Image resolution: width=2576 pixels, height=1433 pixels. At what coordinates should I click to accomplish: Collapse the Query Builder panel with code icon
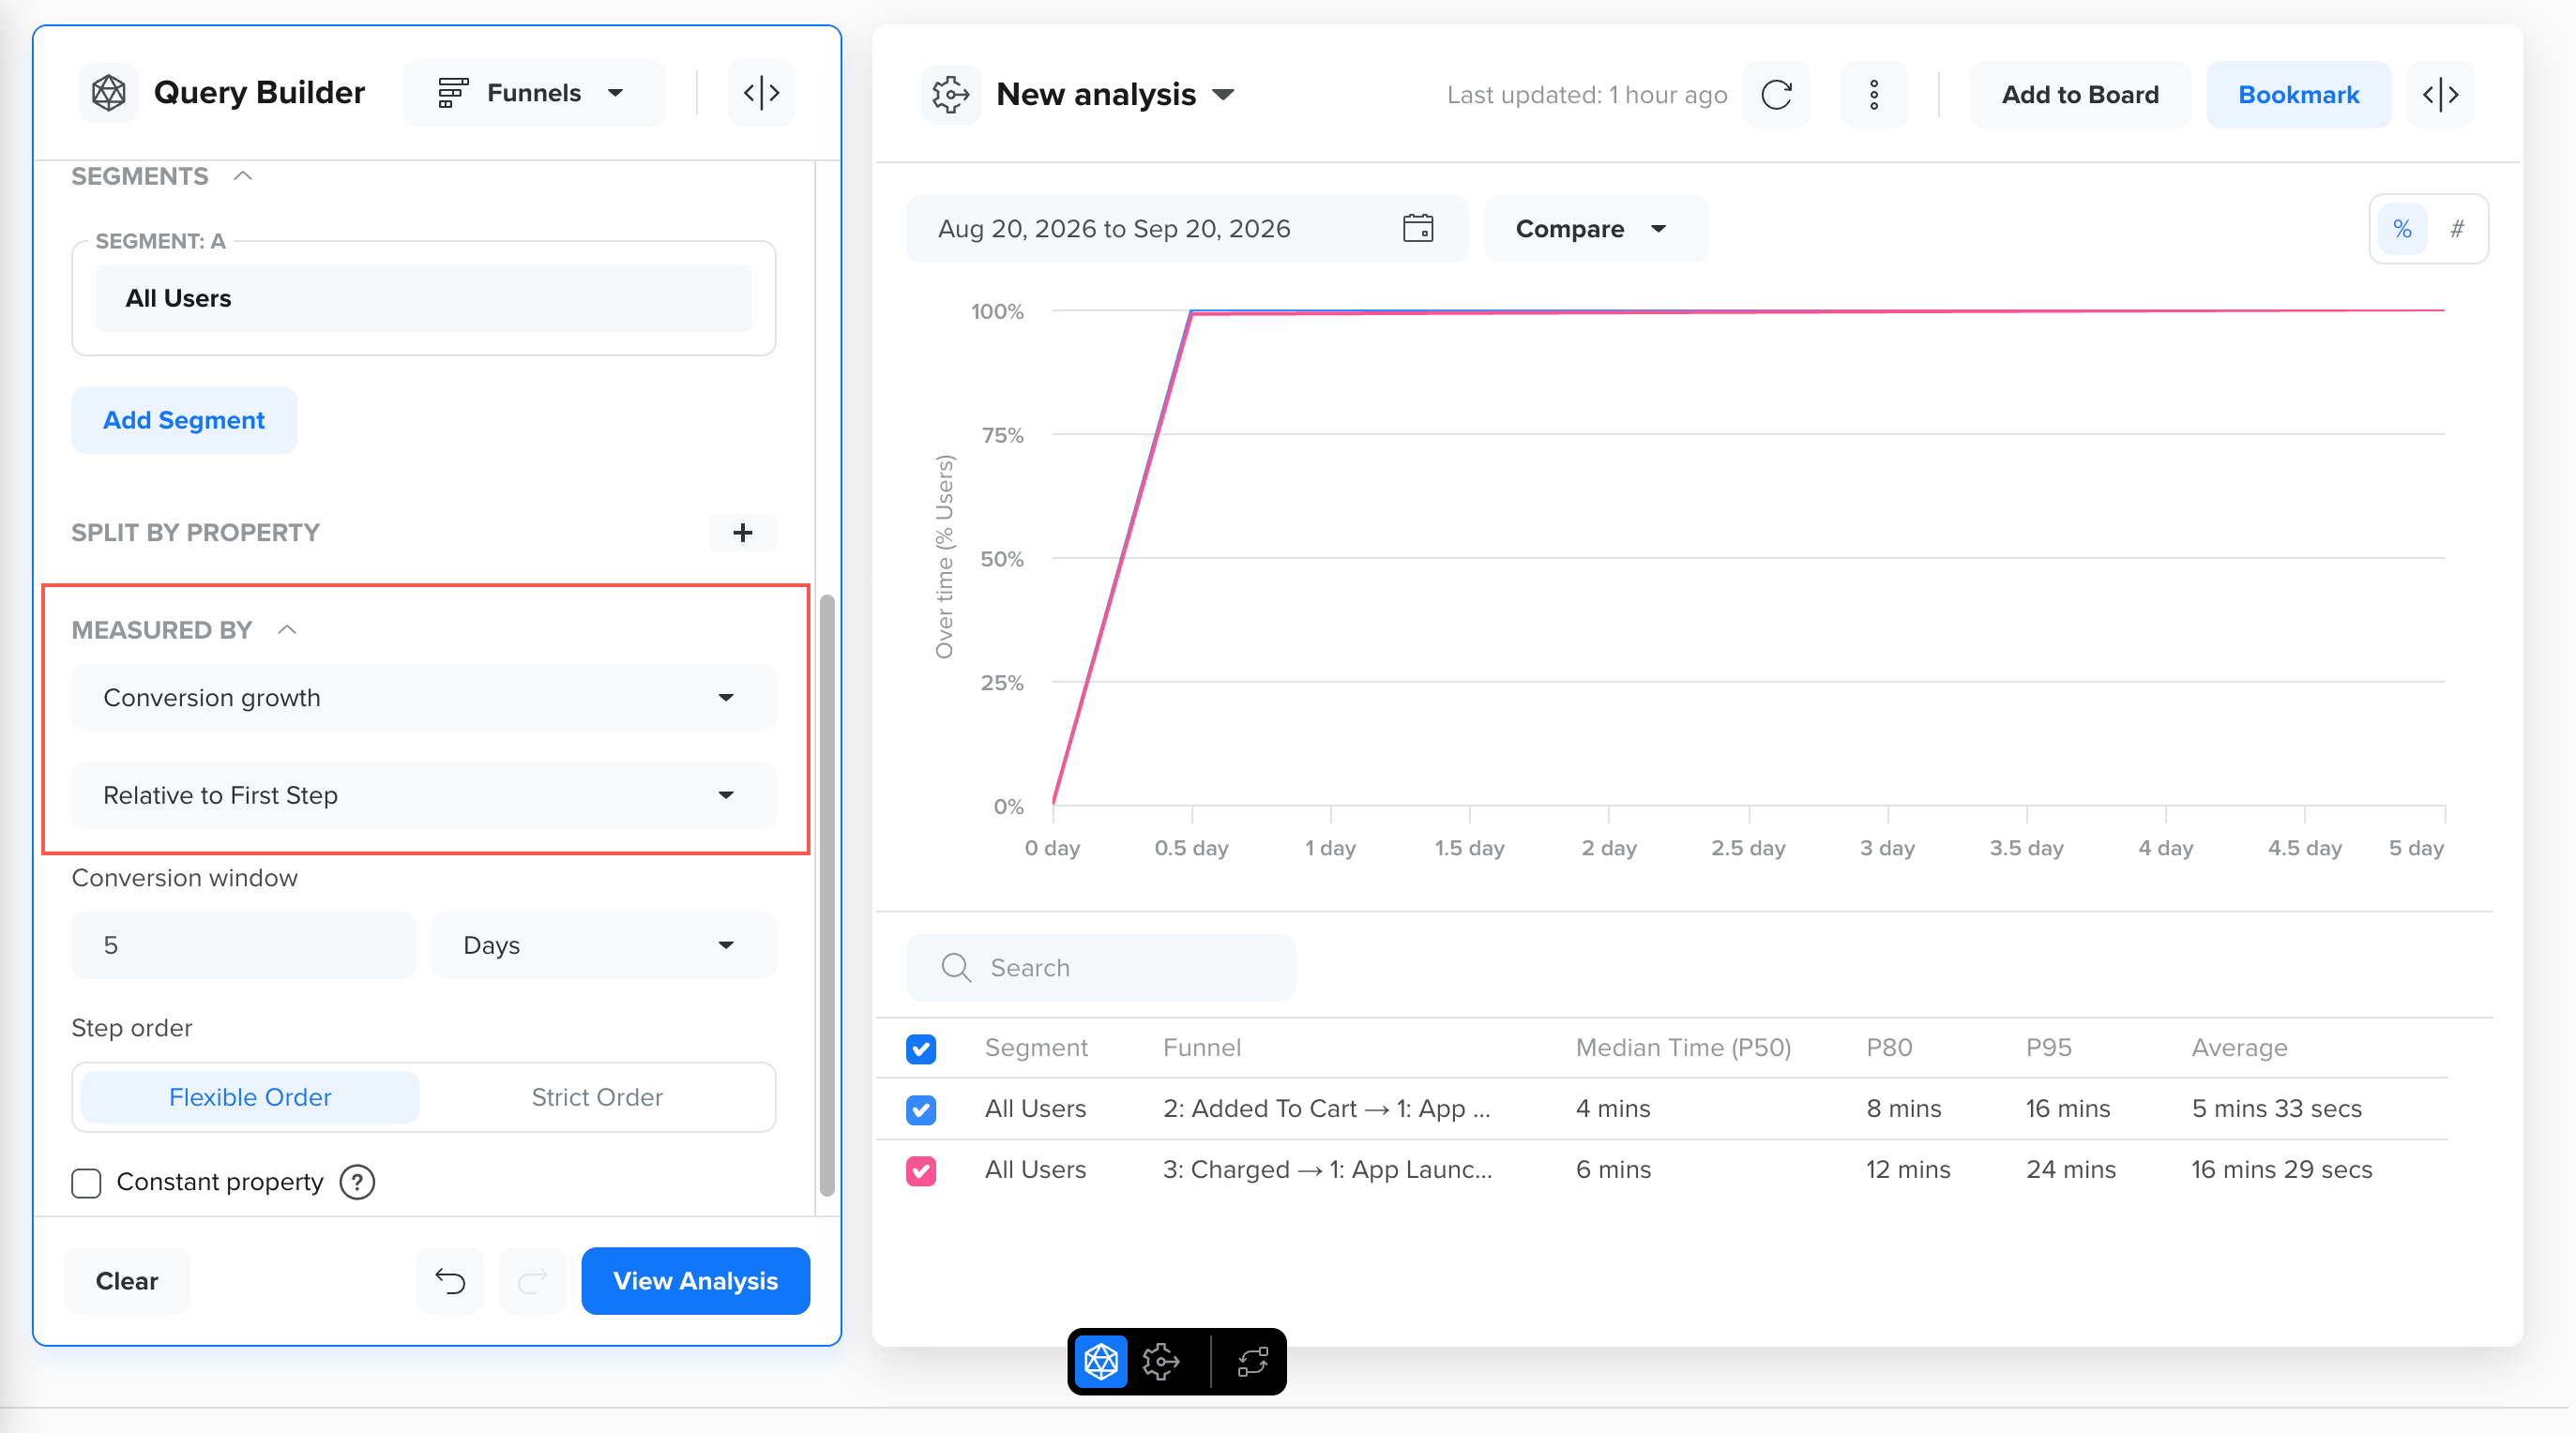[x=761, y=93]
